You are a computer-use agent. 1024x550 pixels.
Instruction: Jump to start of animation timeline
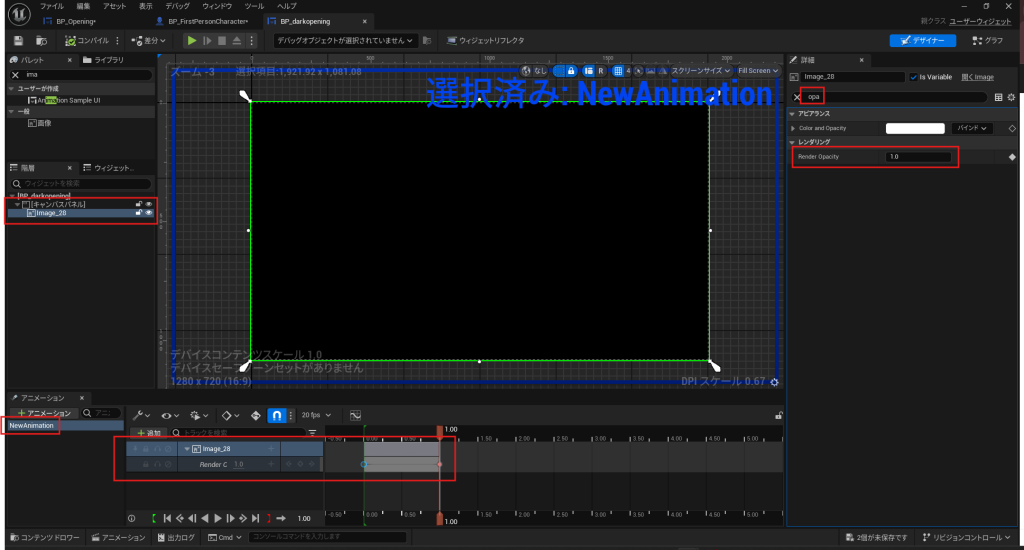[x=167, y=518]
